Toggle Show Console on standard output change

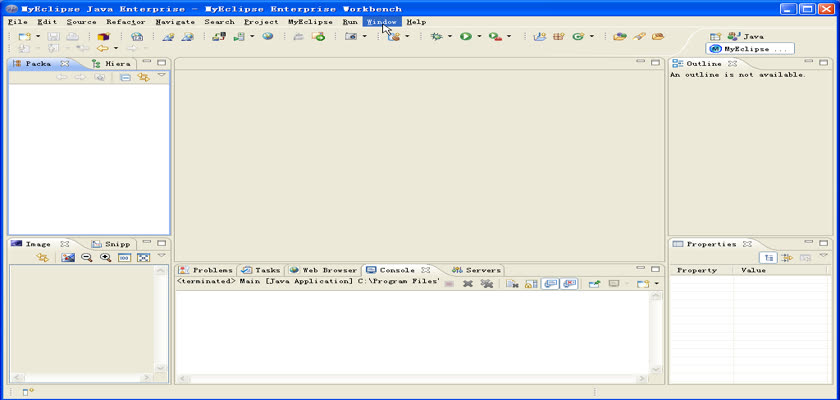pos(551,283)
